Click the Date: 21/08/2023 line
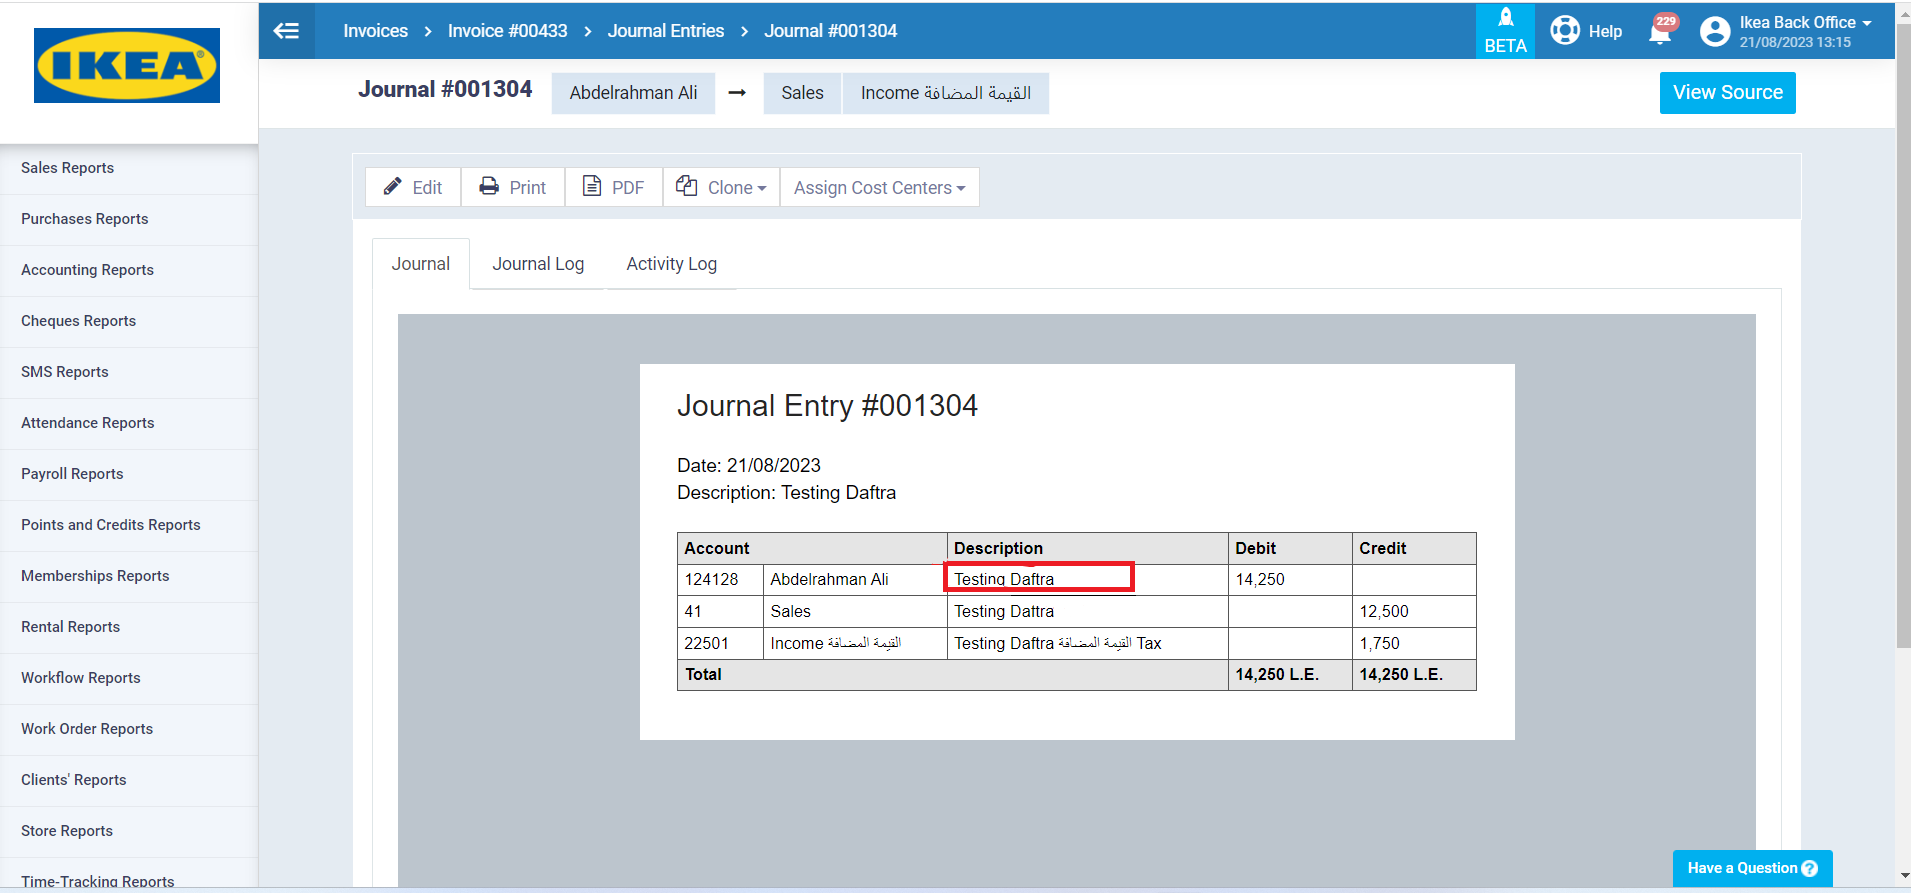Screen dimensions: 1911x893 pyautogui.click(x=749, y=466)
